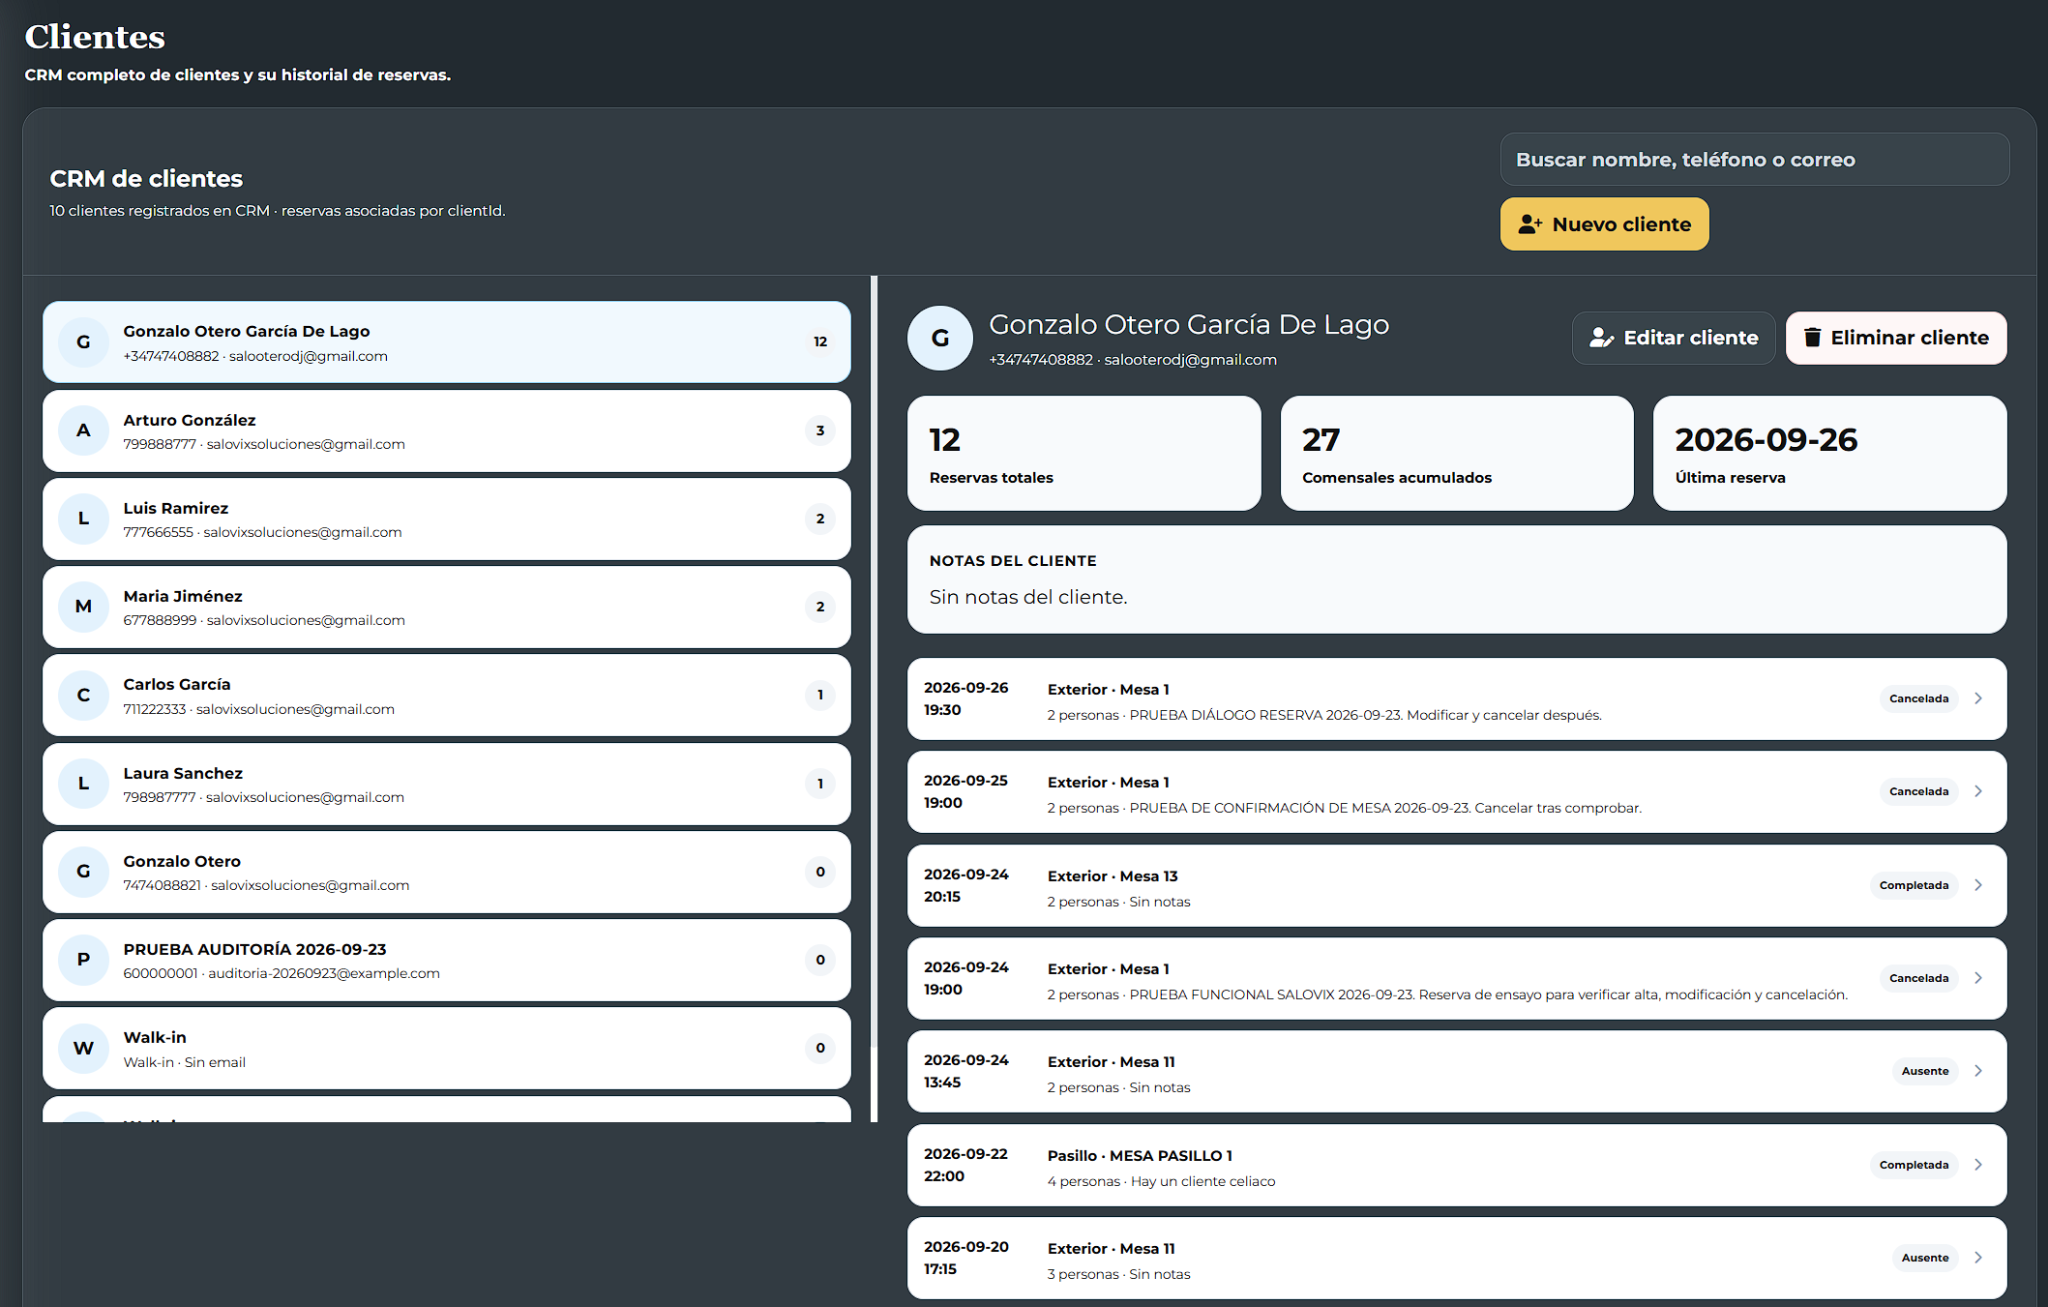Click the G avatar for Gonzalo Otero 7474088821
Screen dimensions: 2048x1307
[x=83, y=872]
